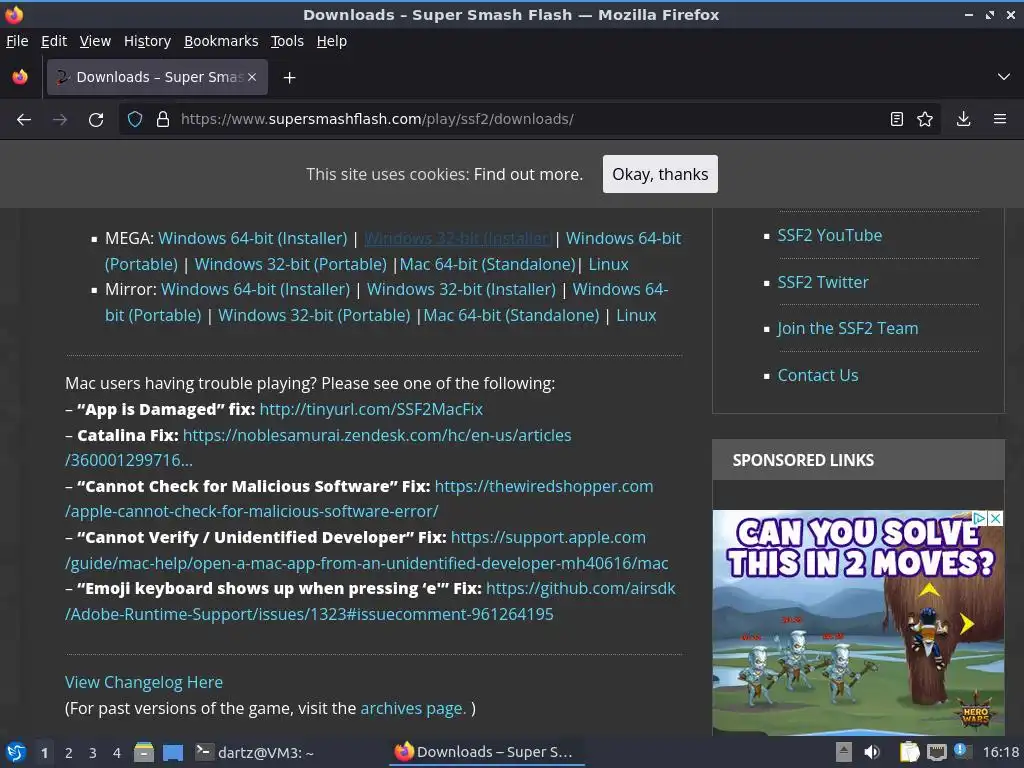1024x768 pixels.
Task: Toggle reader view icon
Action: [897, 119]
